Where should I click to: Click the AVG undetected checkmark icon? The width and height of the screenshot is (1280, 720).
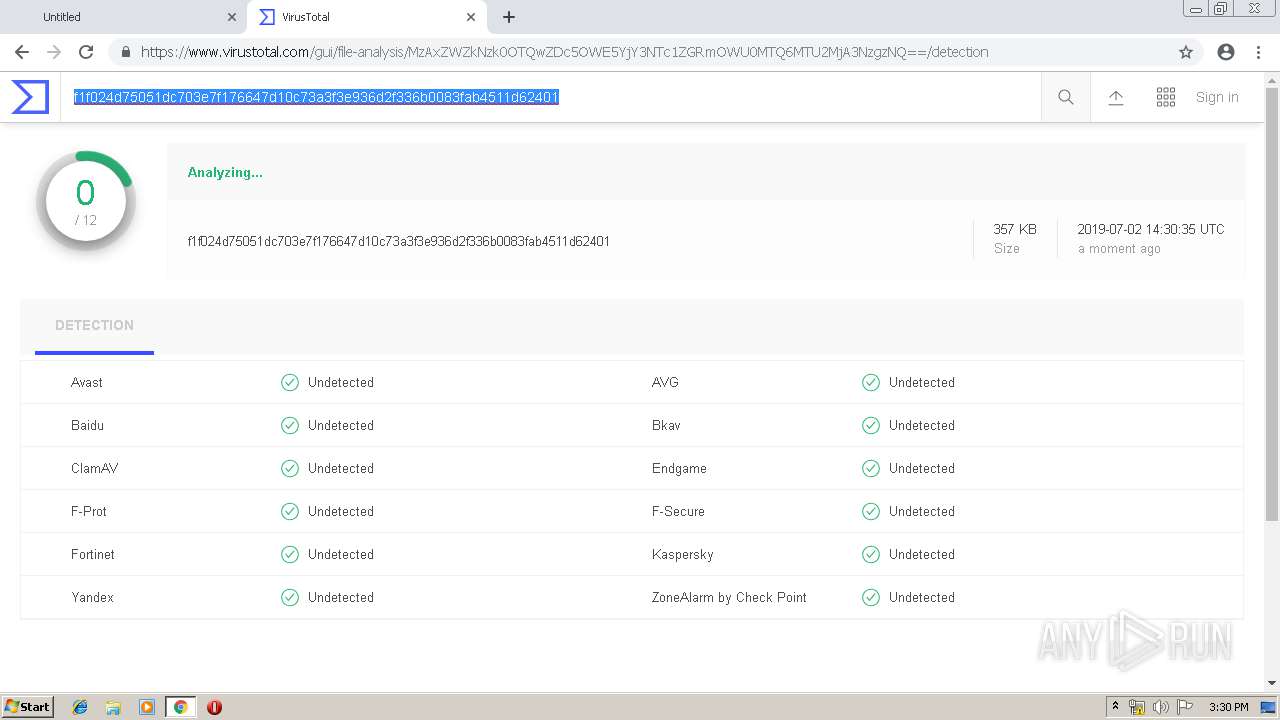coord(871,382)
